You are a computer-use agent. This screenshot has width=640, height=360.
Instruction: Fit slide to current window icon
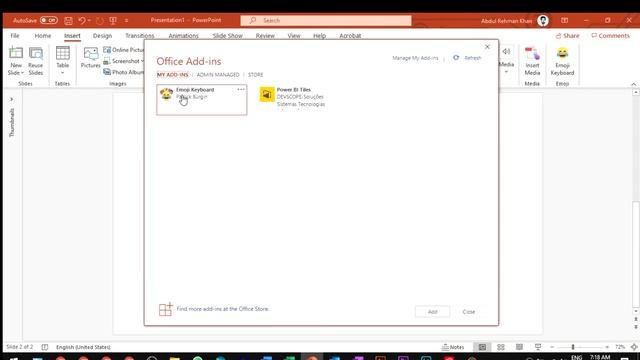point(634,347)
